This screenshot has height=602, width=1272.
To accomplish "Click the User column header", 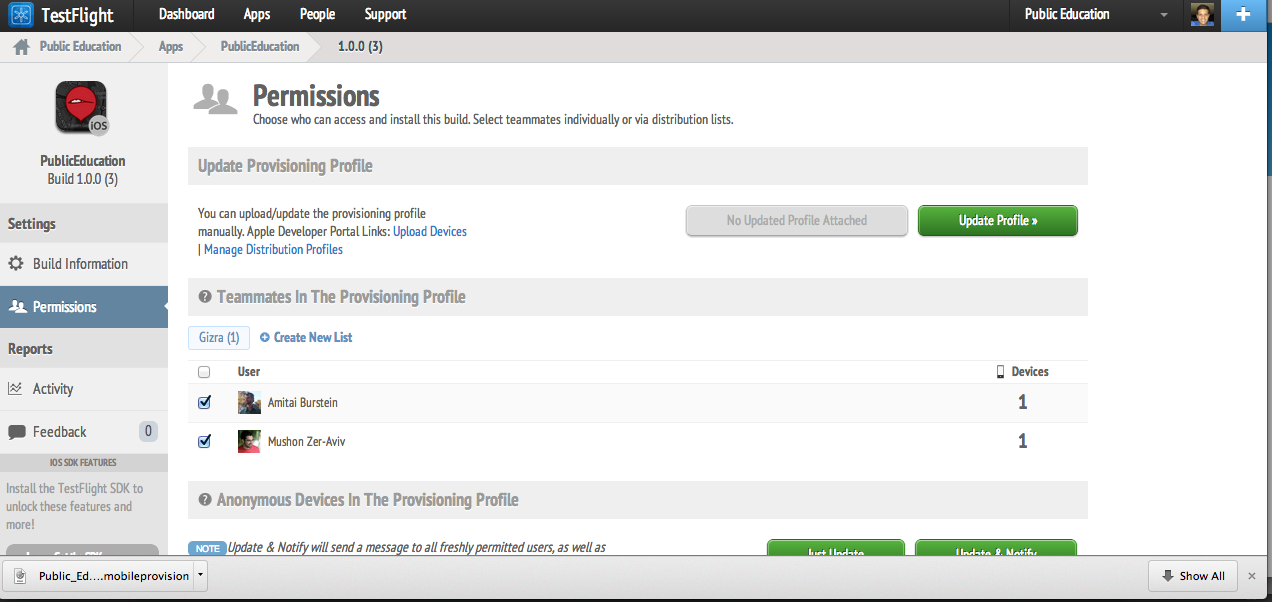I will (x=249, y=372).
